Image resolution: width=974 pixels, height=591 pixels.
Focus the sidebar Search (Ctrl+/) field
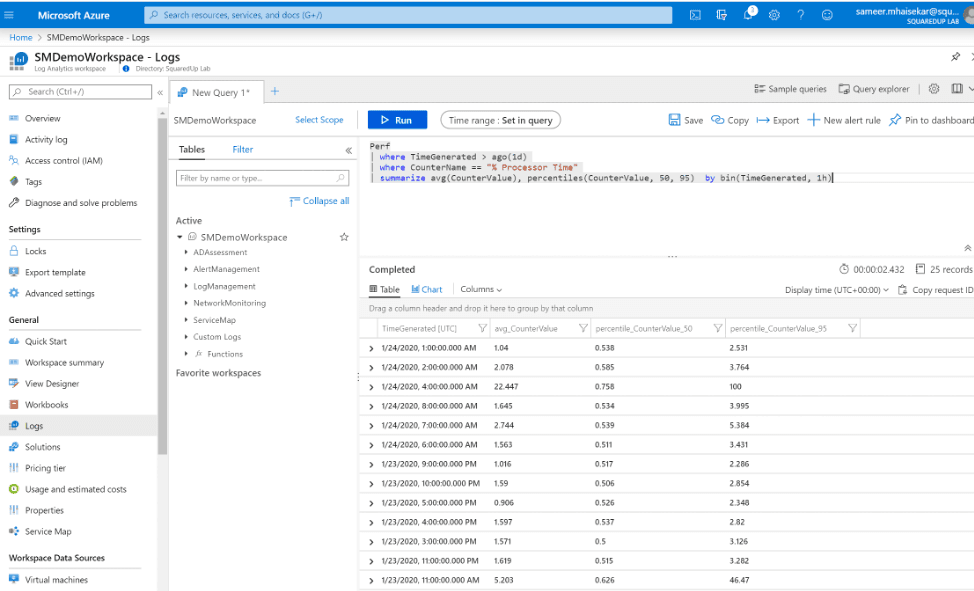point(80,91)
